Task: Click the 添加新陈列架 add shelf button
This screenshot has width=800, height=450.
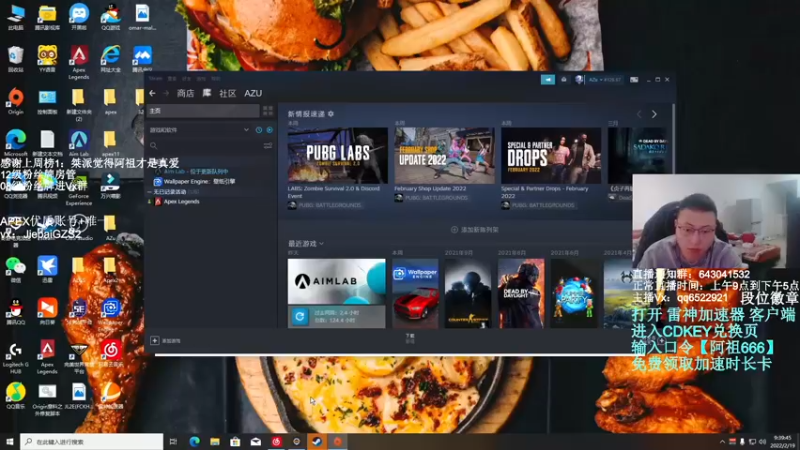Action: [475, 230]
